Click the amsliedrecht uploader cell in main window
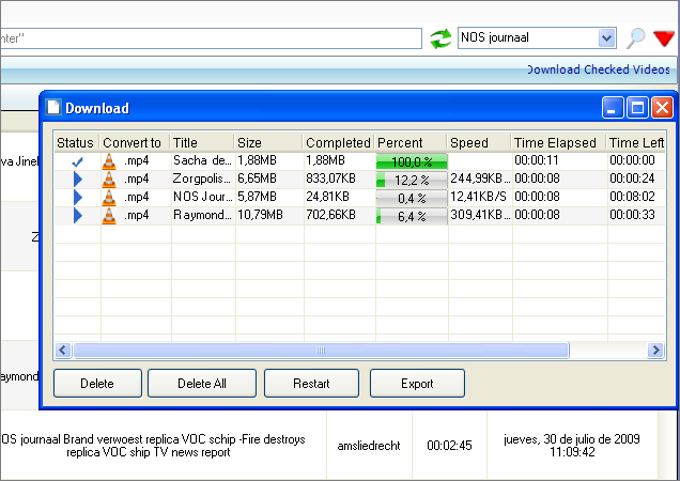This screenshot has height=481, width=680. [x=369, y=445]
